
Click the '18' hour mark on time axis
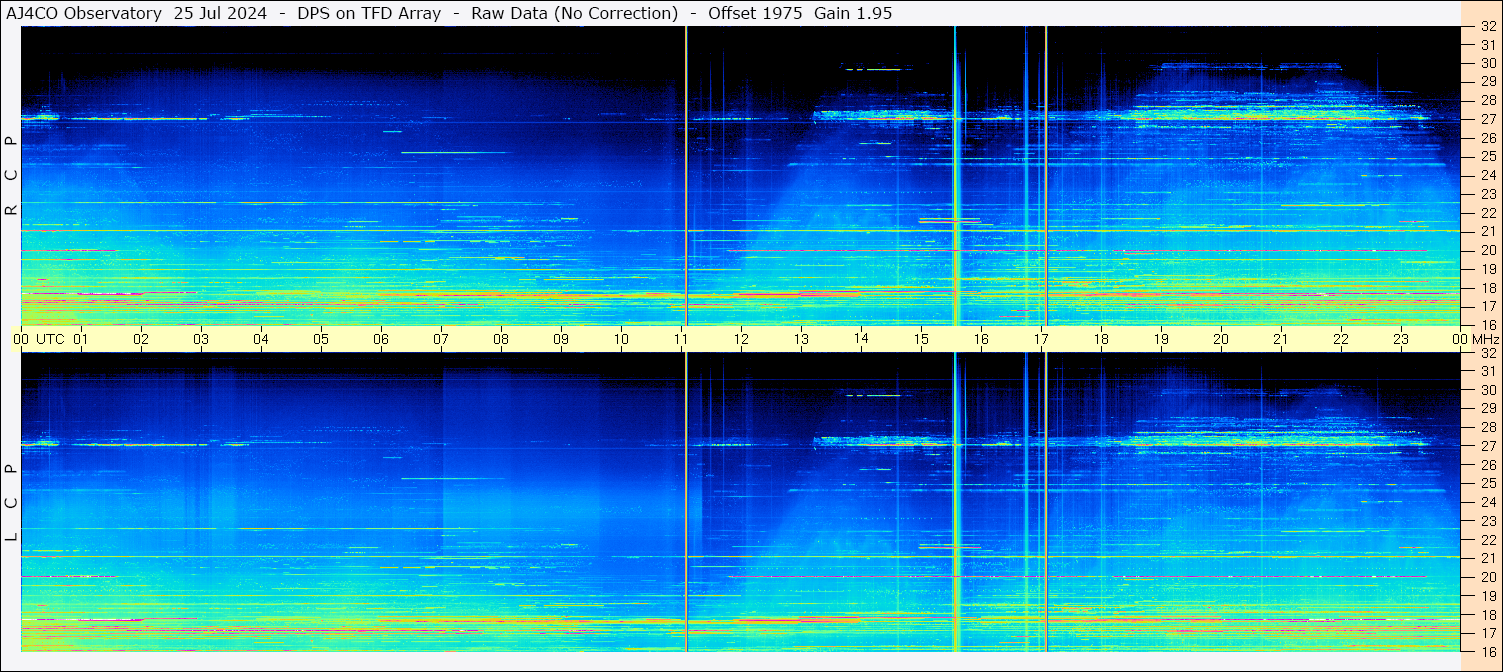point(1101,339)
